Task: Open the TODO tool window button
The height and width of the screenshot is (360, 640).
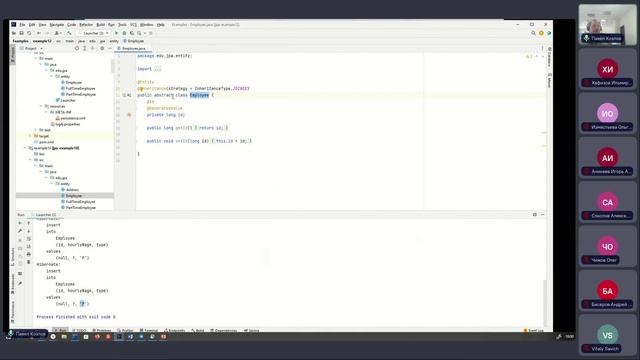Action: click(x=79, y=330)
